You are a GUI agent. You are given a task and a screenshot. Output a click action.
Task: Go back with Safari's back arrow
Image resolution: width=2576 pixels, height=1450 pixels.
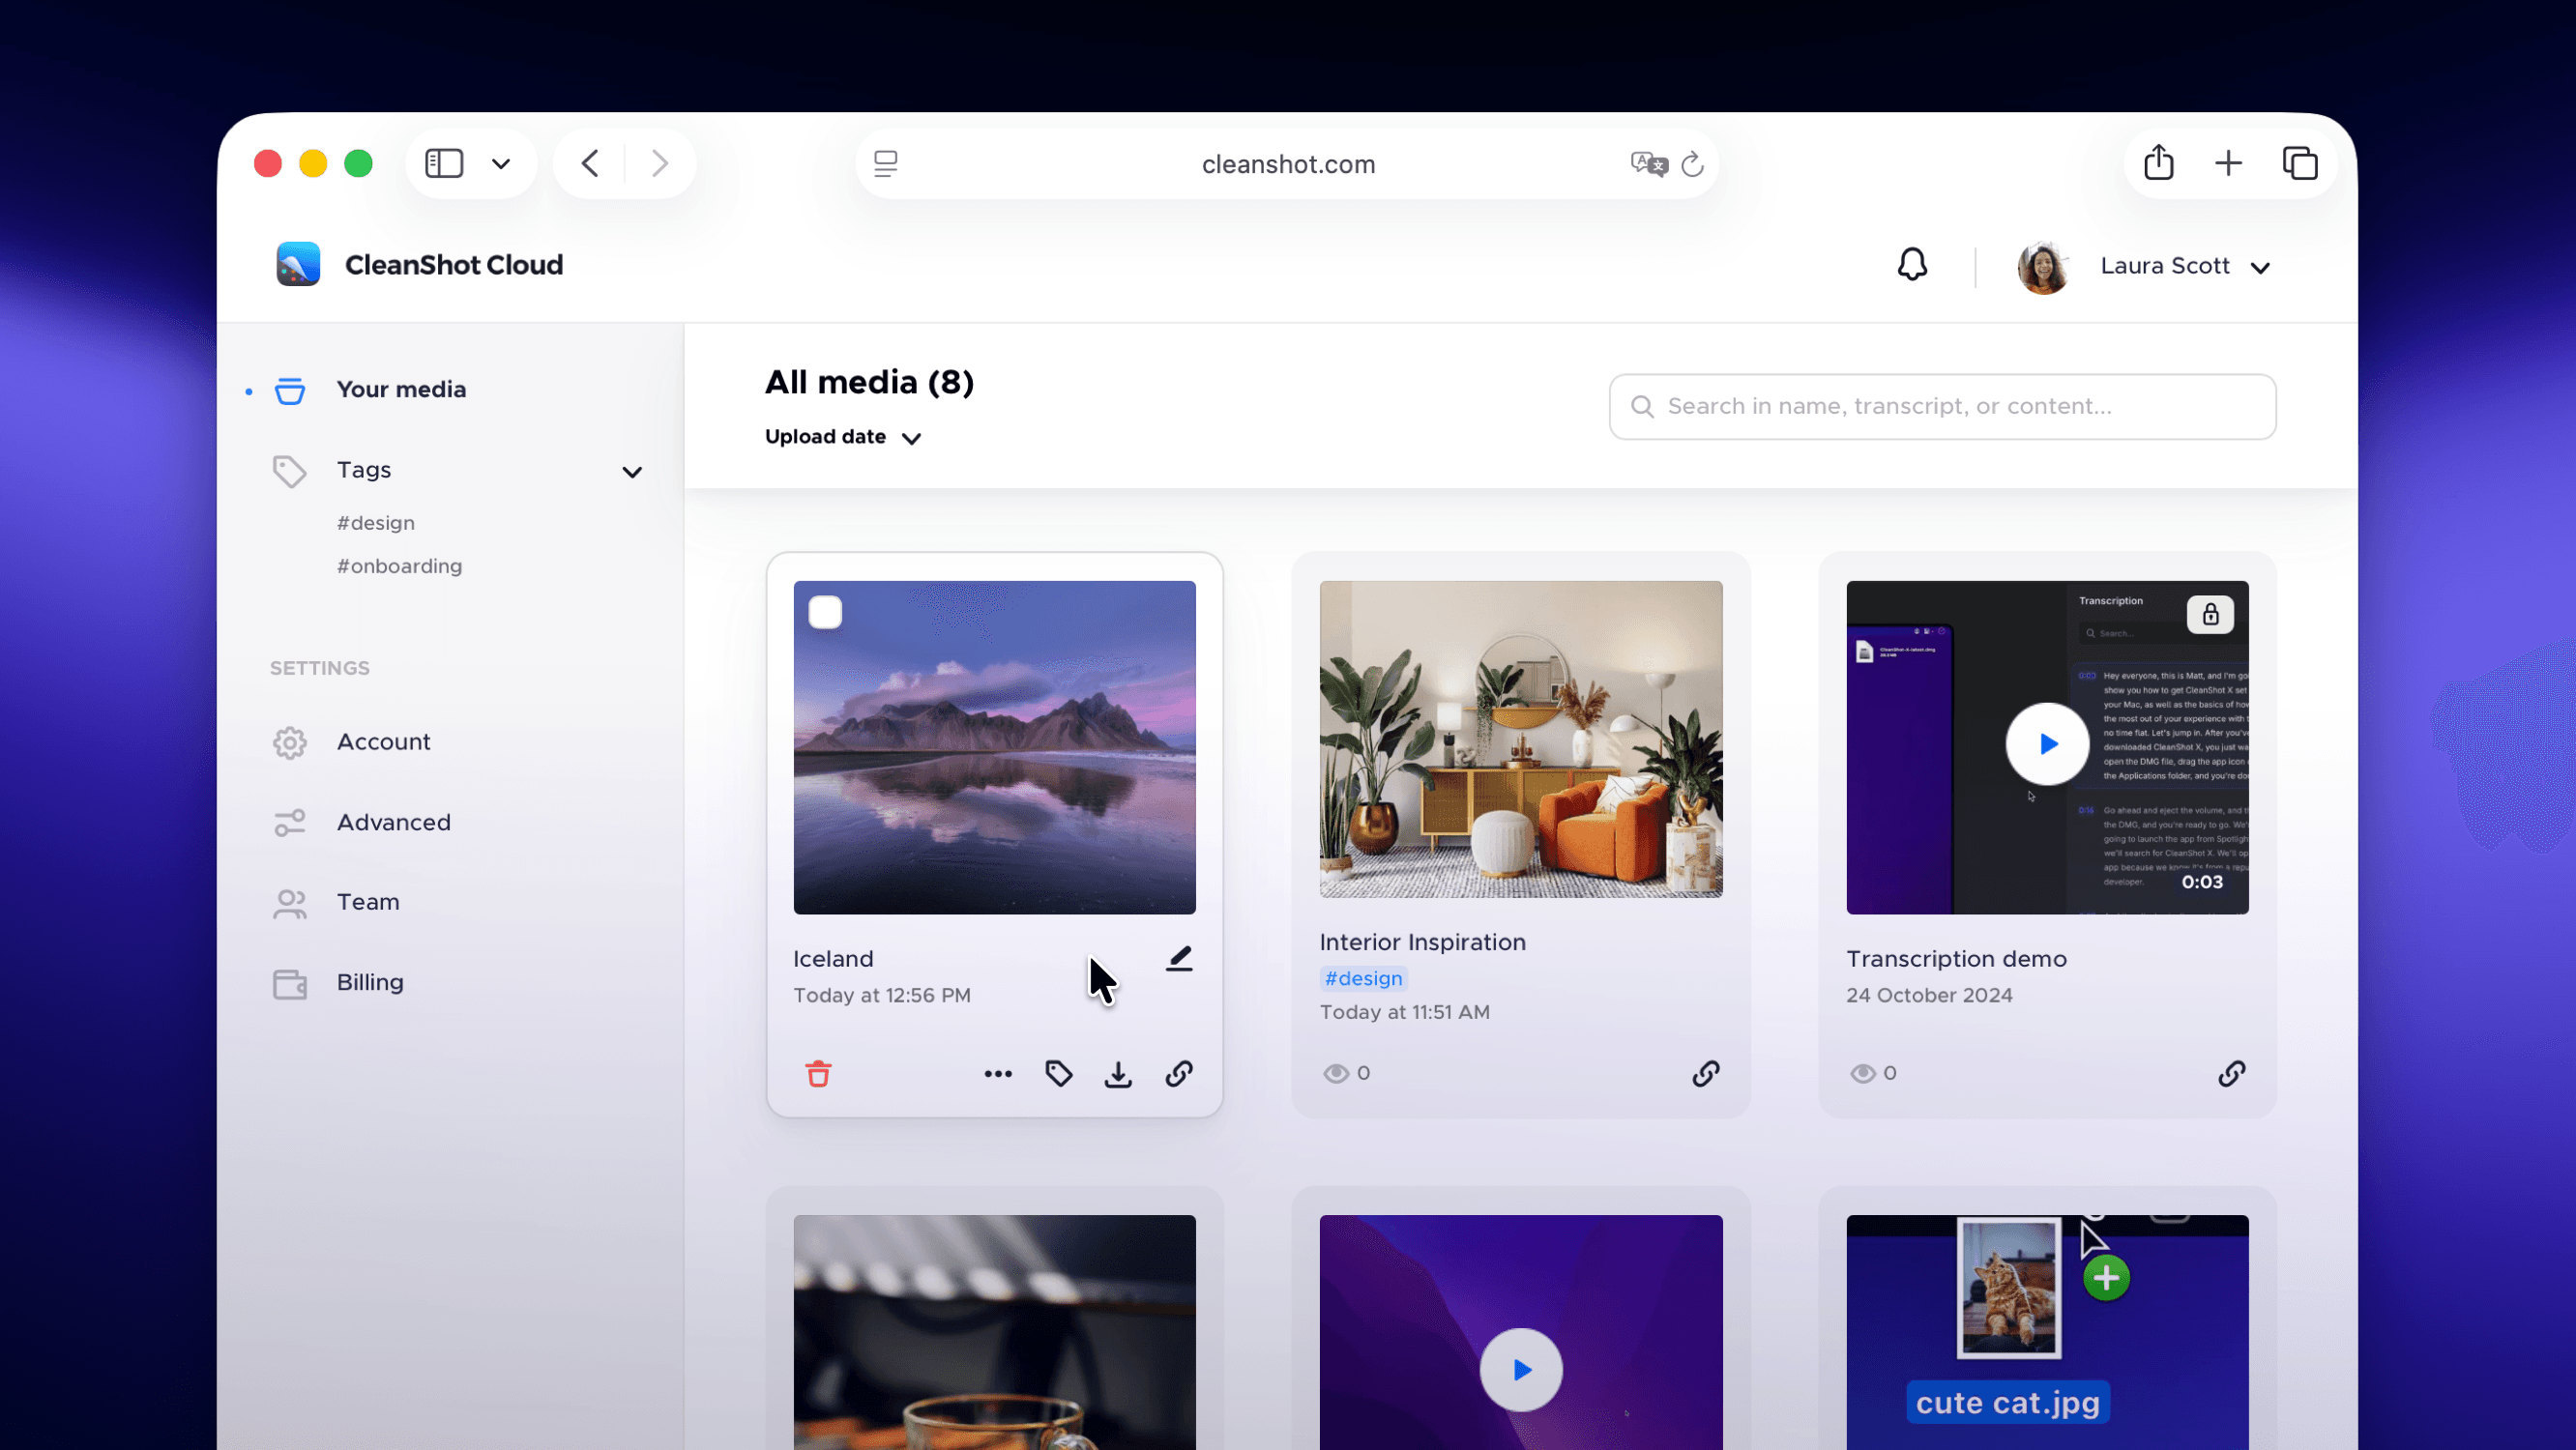(590, 163)
